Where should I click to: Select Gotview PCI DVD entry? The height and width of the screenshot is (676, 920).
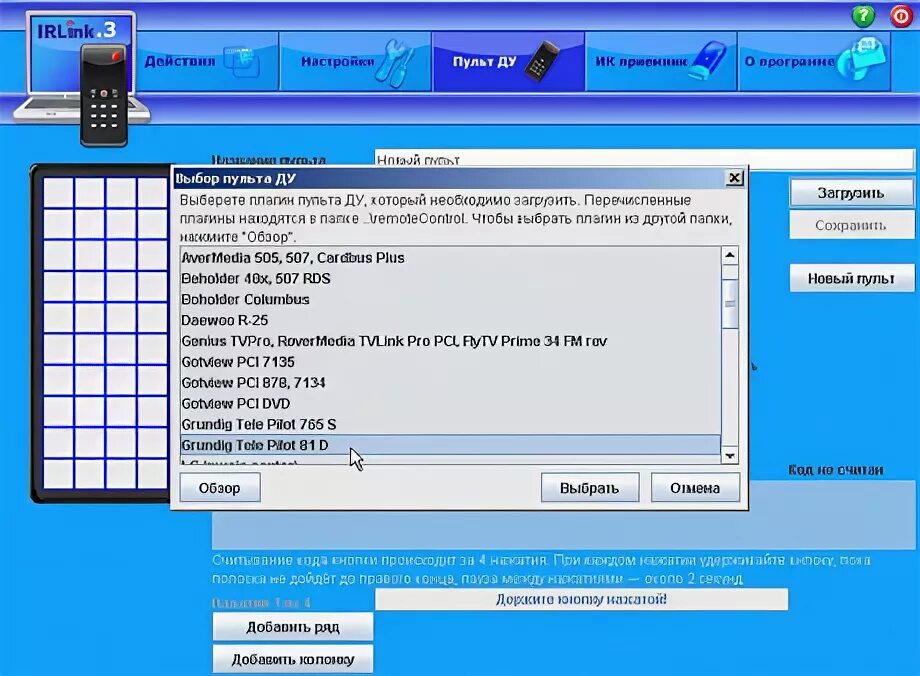[450, 404]
